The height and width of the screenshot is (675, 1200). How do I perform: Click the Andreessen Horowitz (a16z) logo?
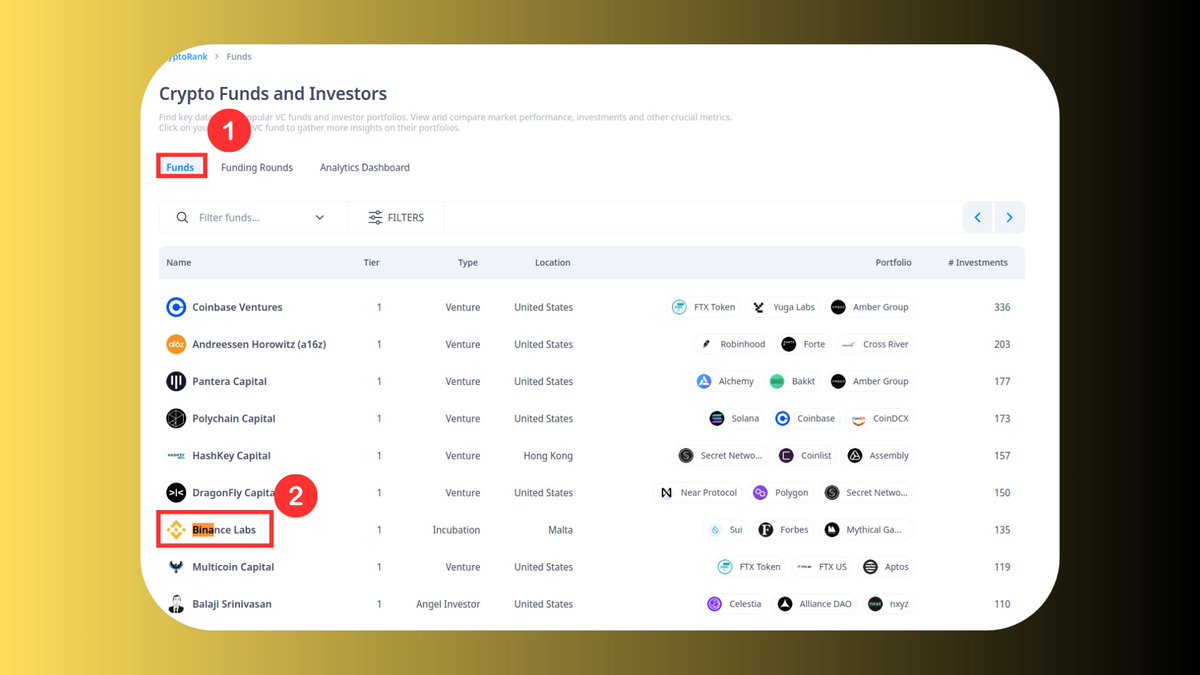click(x=175, y=344)
